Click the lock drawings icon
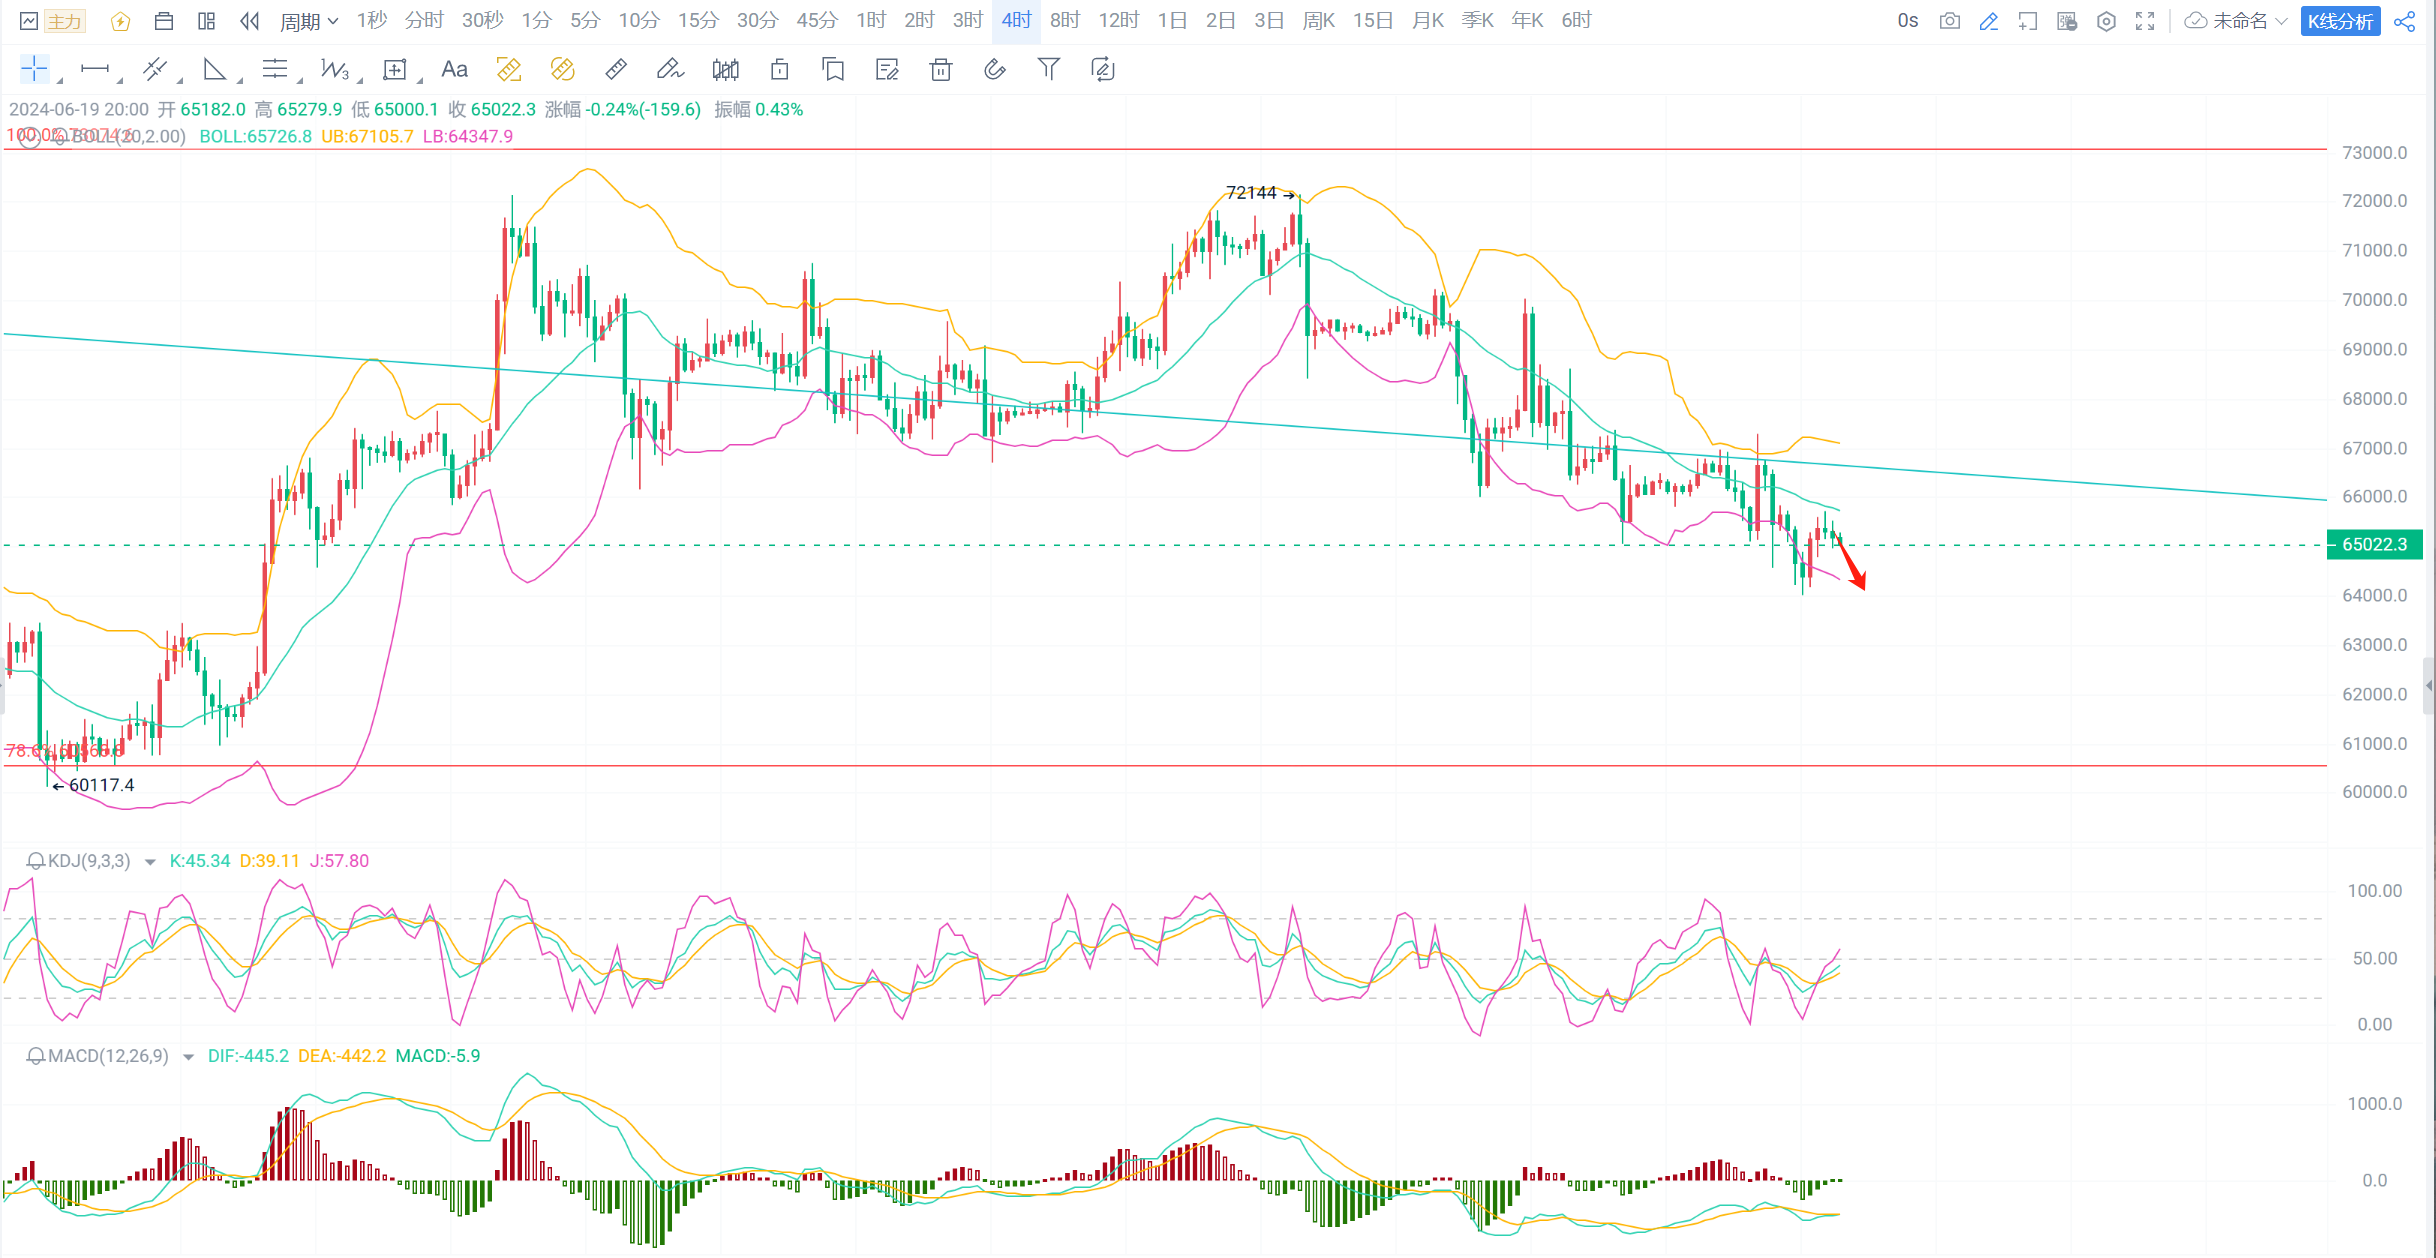Image resolution: width=2436 pixels, height=1258 pixels. point(780,69)
